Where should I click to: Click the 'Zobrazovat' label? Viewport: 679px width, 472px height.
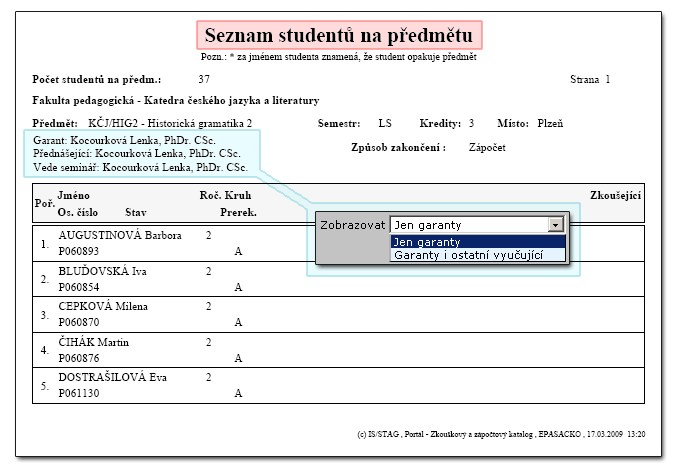352,225
